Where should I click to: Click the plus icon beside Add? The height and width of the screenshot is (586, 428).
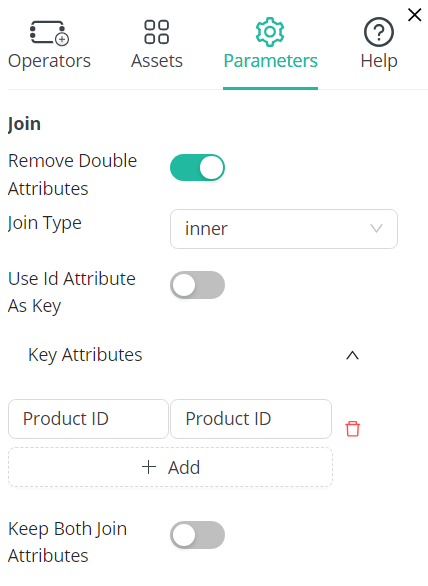coord(149,467)
